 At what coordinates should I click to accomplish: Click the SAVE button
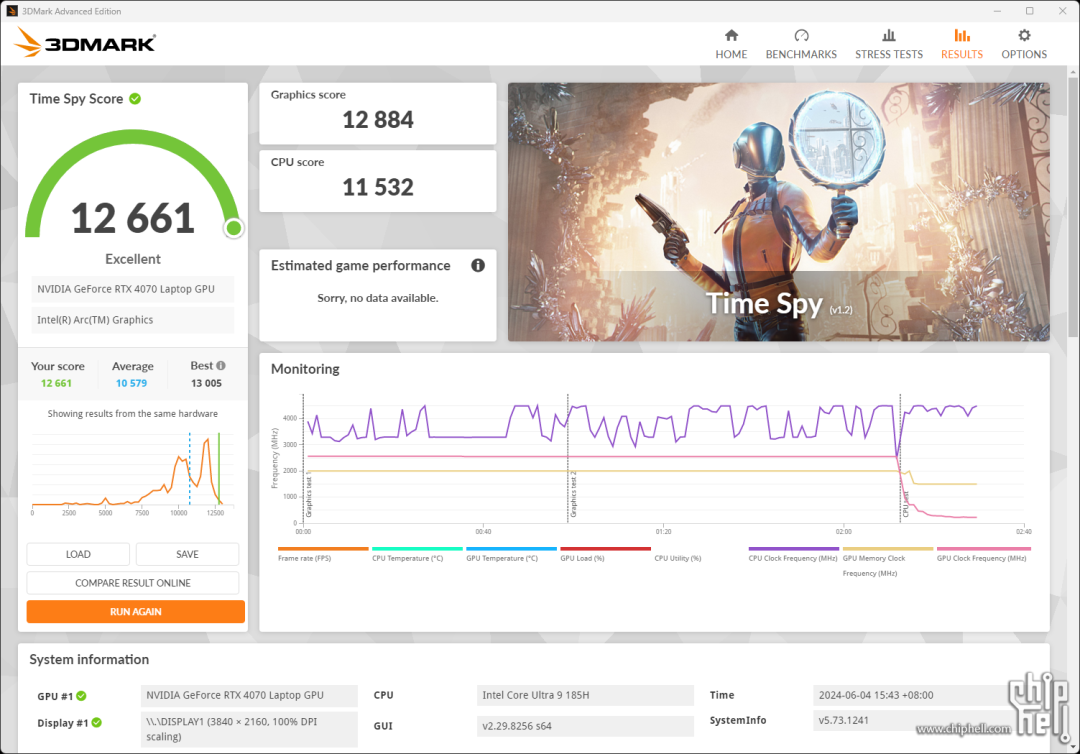[x=187, y=554]
